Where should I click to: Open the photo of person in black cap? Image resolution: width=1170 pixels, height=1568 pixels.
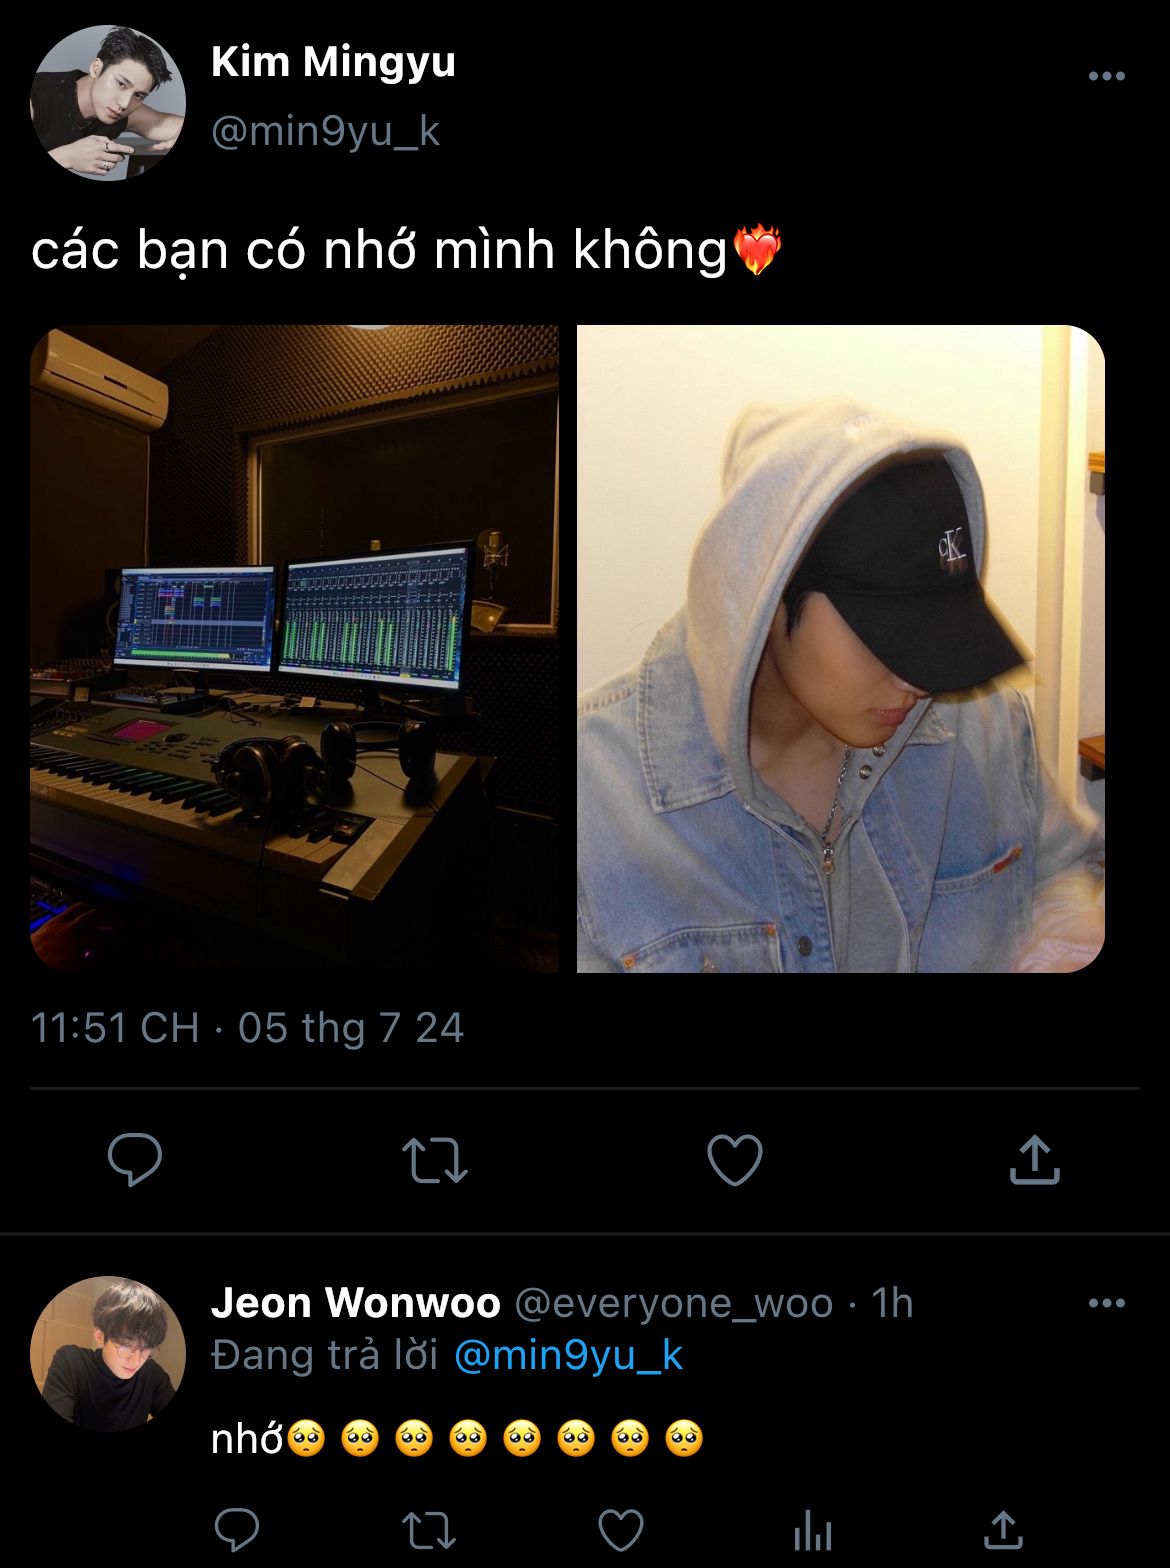coord(841,648)
